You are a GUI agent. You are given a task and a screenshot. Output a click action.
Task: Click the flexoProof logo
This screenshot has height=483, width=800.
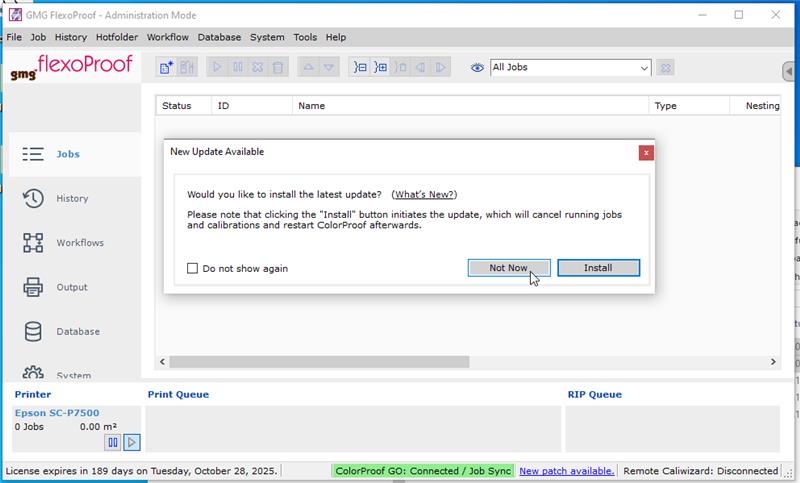click(71, 67)
